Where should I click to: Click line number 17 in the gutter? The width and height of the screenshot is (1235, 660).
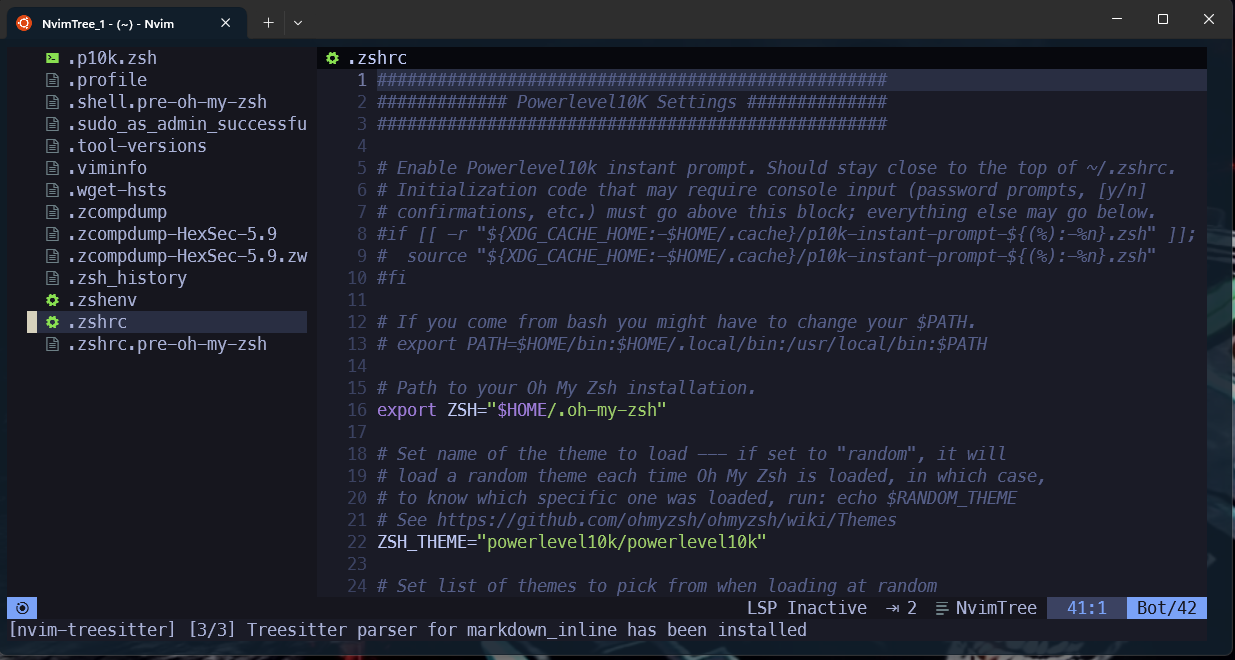point(357,432)
